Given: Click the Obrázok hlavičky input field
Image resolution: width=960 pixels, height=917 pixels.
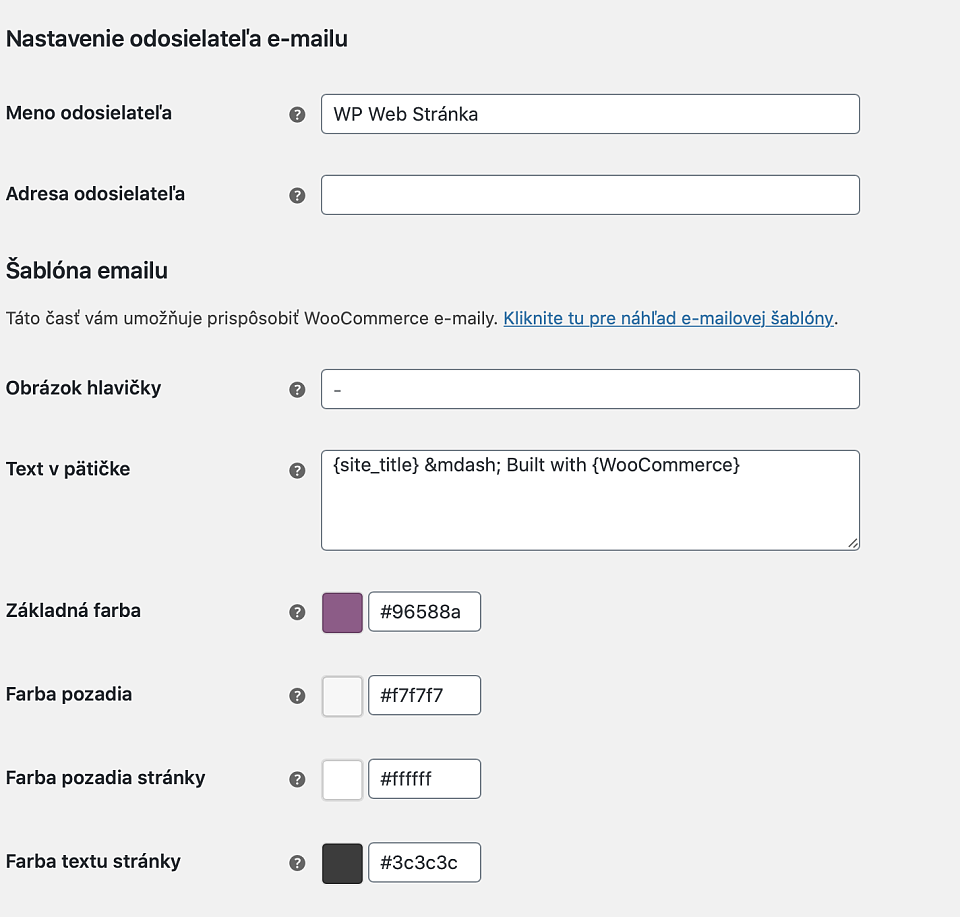Looking at the screenshot, I should click(x=590, y=389).
